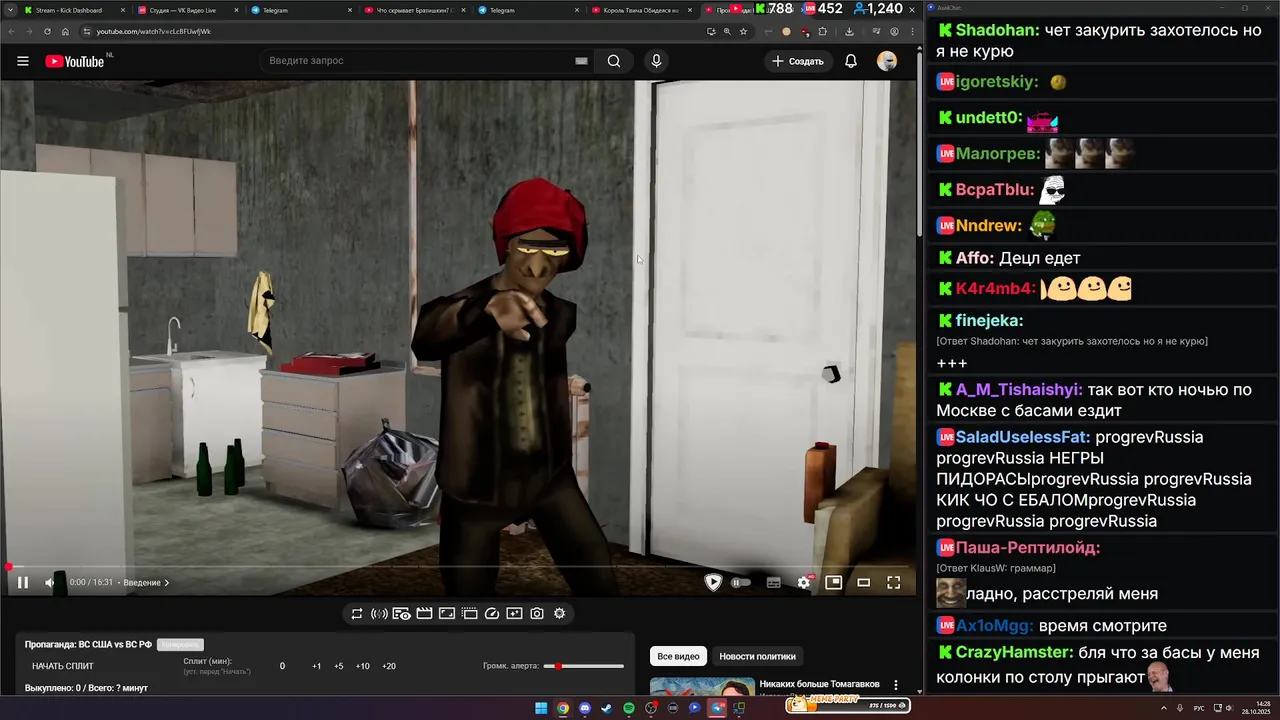
Task: Enter fullscreen mode in the player
Action: 894,583
